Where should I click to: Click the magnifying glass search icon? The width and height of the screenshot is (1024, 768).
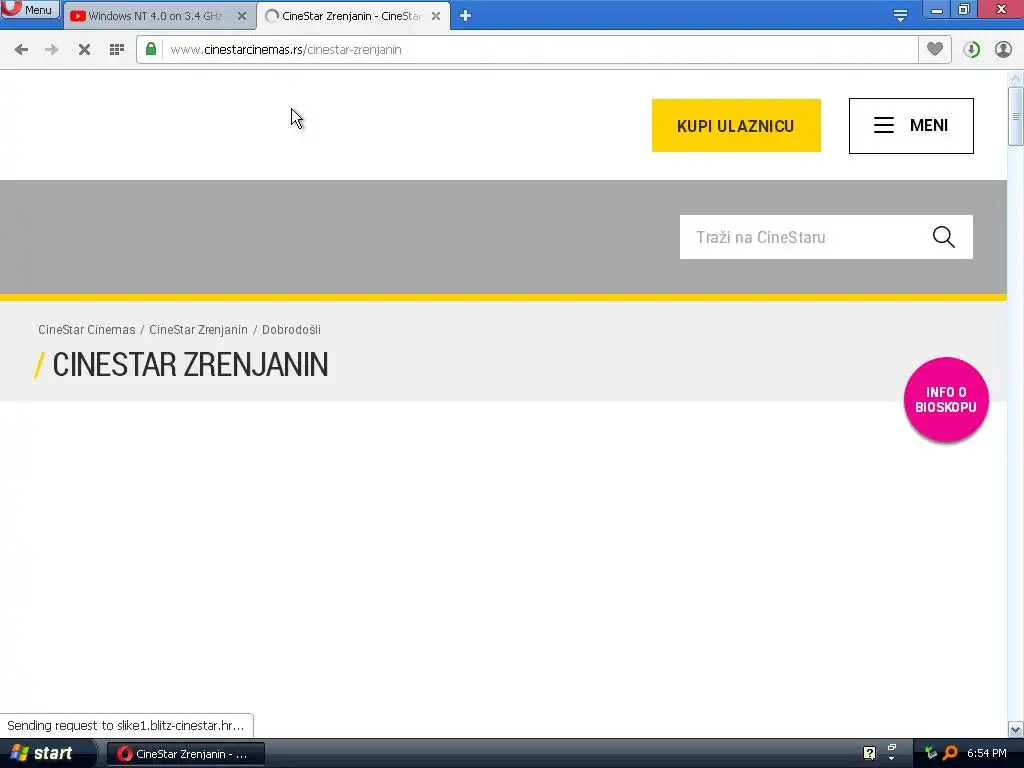(x=944, y=237)
